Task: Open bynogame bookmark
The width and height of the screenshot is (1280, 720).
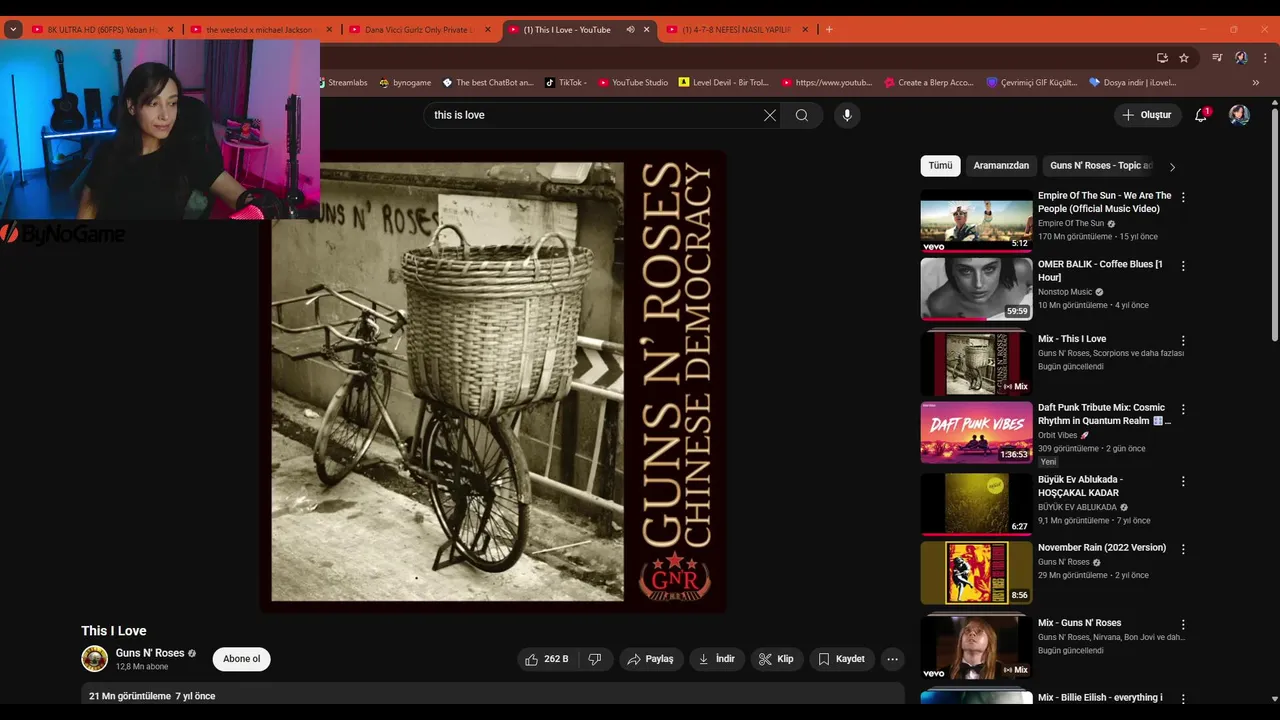Action: click(405, 82)
